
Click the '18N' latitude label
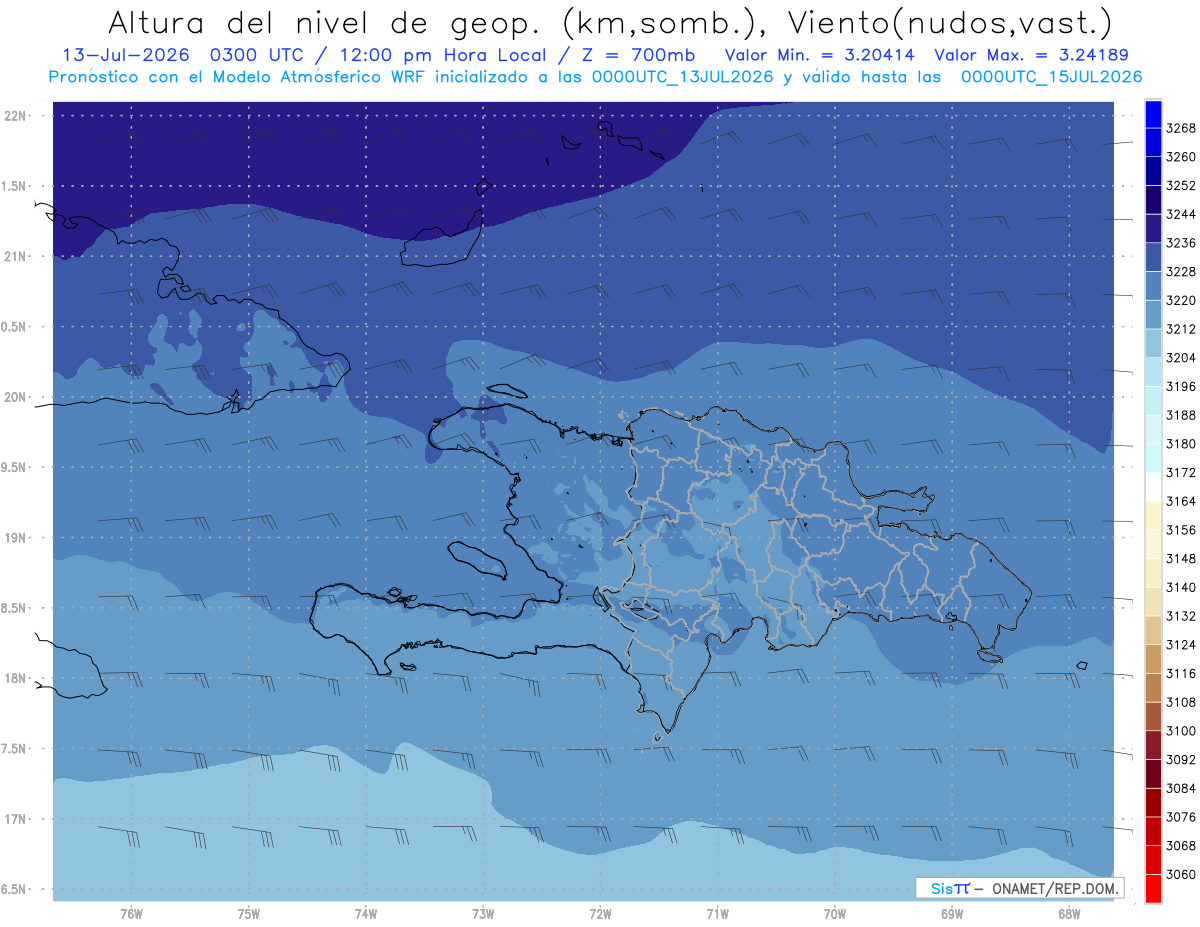pyautogui.click(x=17, y=678)
